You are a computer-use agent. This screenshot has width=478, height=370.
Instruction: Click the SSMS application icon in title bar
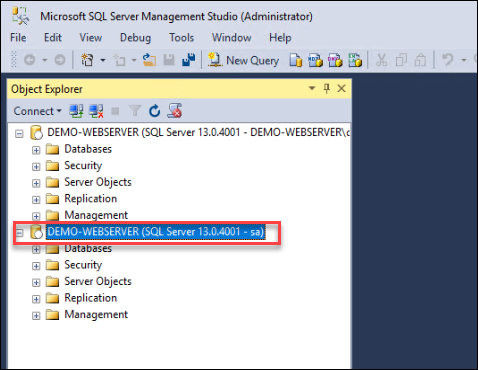point(20,16)
